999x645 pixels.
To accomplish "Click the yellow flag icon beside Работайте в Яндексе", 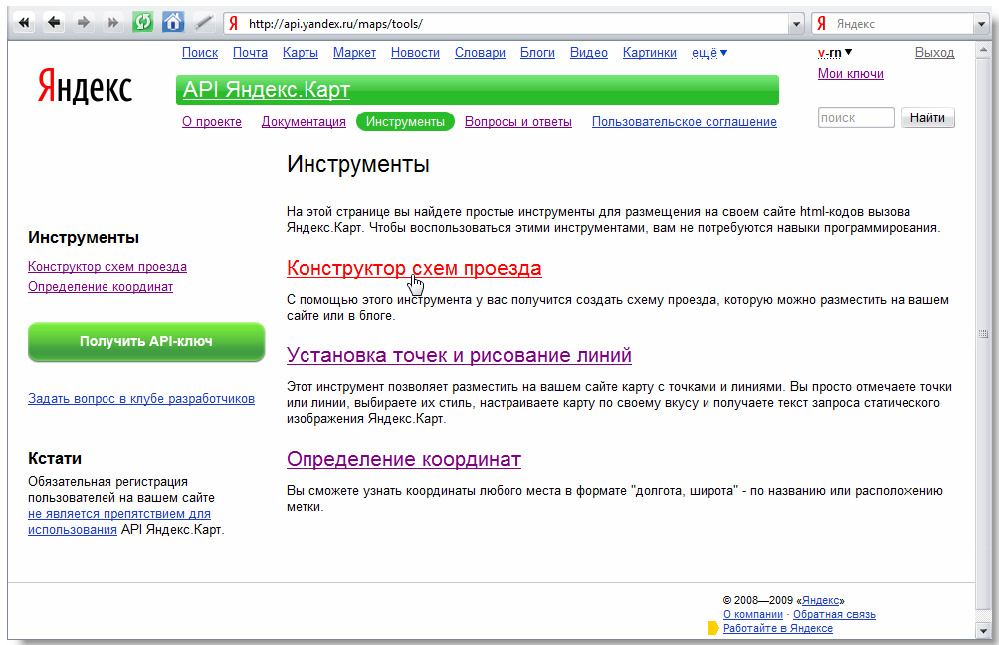I will [713, 628].
